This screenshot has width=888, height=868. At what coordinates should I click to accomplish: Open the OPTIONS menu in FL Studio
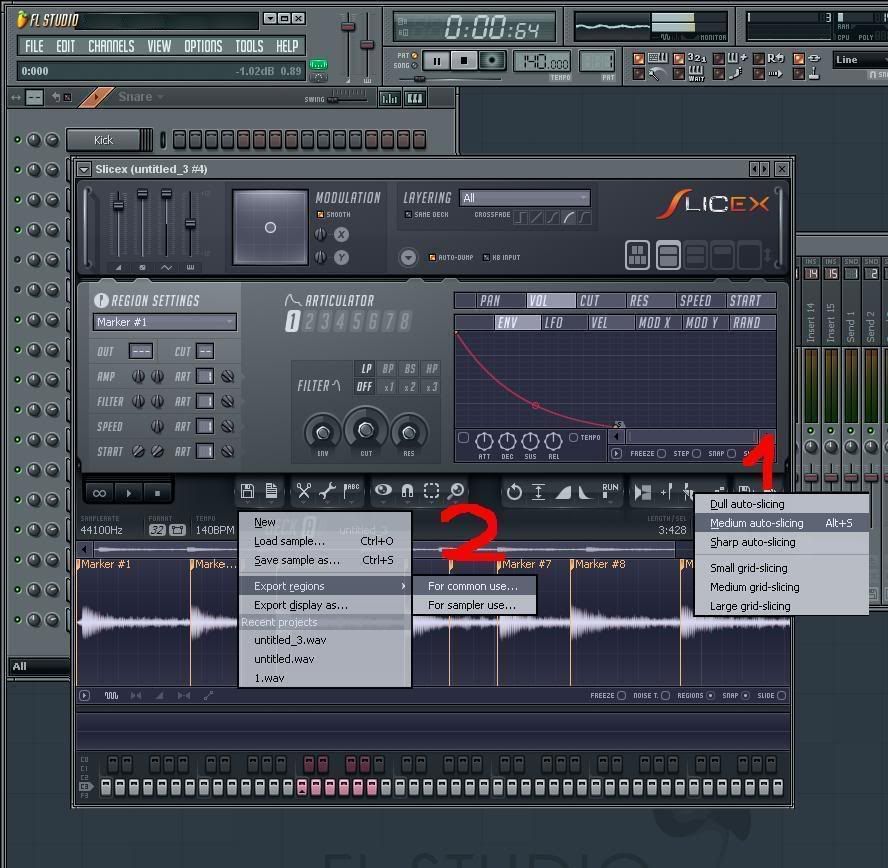[203, 46]
